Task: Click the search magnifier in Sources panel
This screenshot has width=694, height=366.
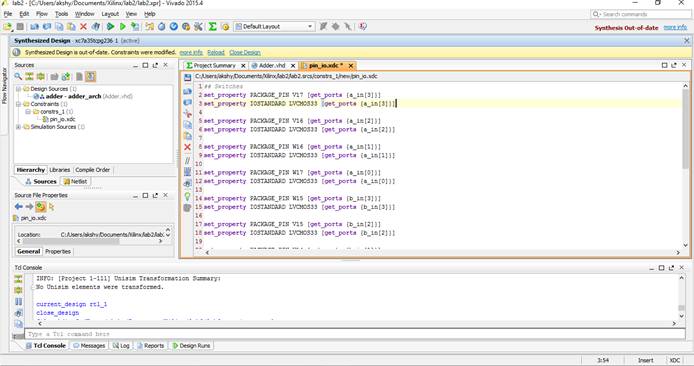Action: pos(18,77)
